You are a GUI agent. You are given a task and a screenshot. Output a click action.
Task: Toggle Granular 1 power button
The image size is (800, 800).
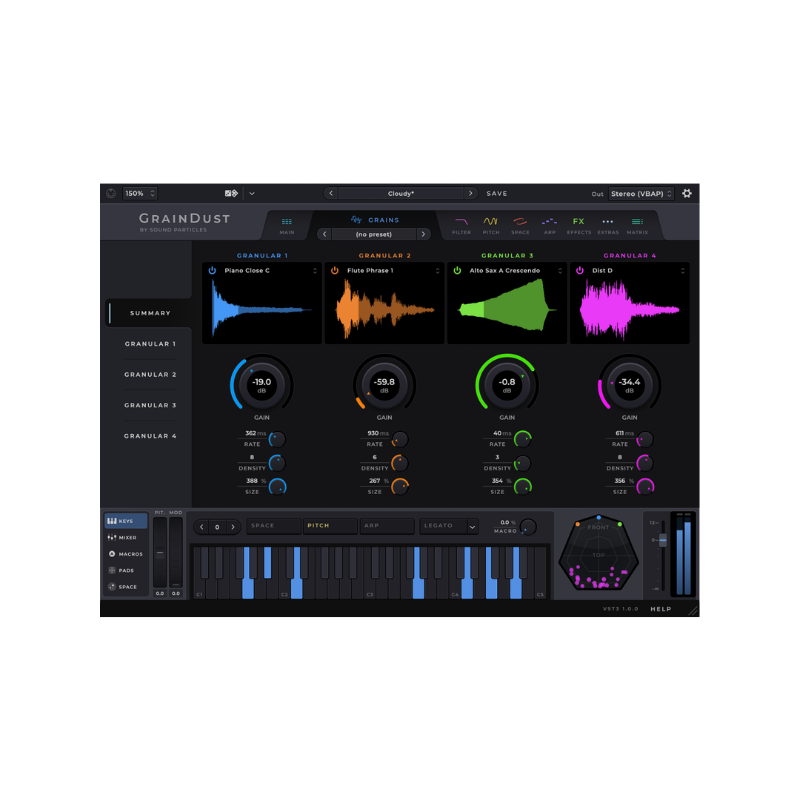pos(212,270)
